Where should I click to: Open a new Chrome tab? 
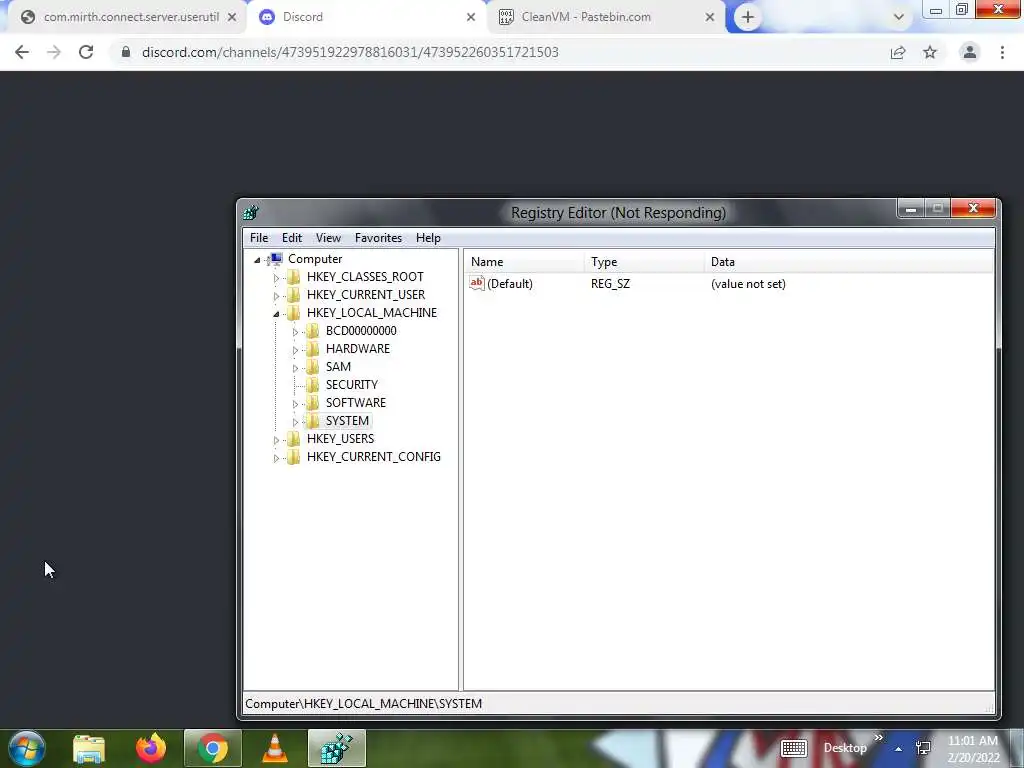[x=748, y=17]
